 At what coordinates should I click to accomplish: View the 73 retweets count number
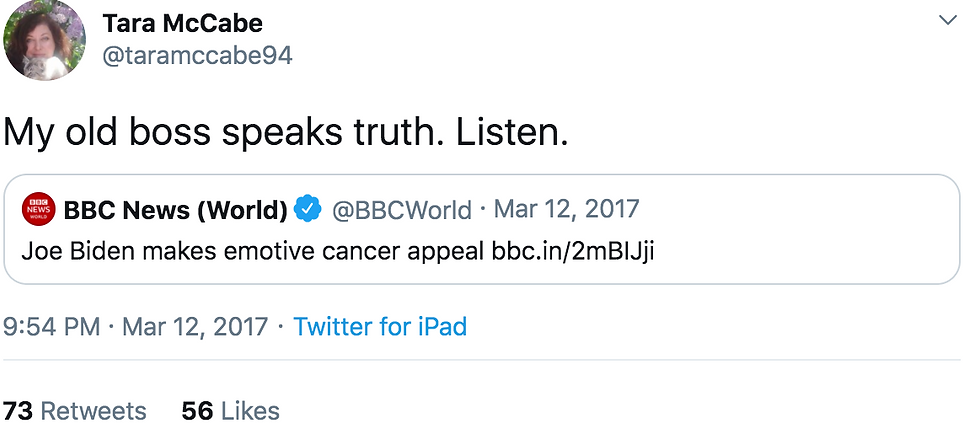point(16,411)
